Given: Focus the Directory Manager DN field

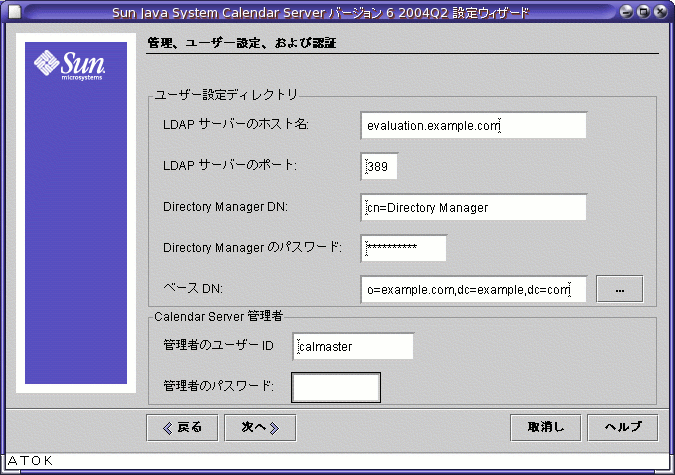Looking at the screenshot, I should click(x=473, y=208).
